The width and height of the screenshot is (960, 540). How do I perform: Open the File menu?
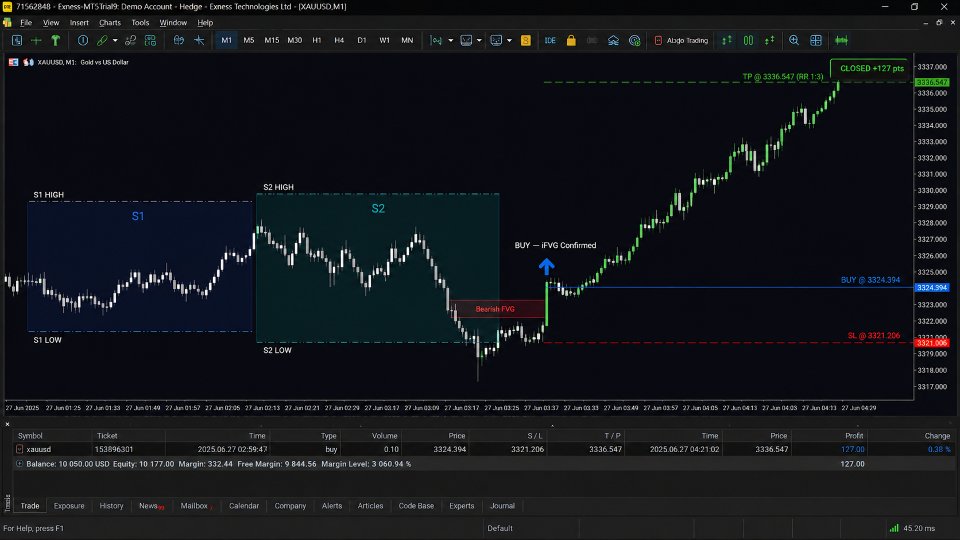point(26,23)
